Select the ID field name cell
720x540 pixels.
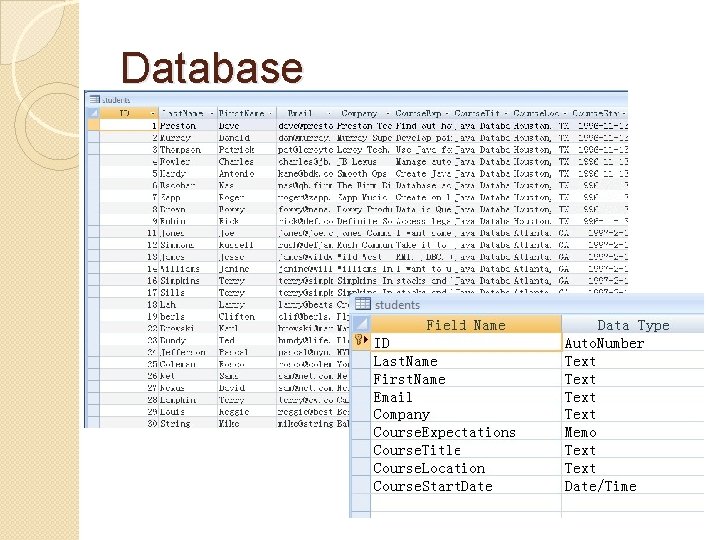point(466,343)
